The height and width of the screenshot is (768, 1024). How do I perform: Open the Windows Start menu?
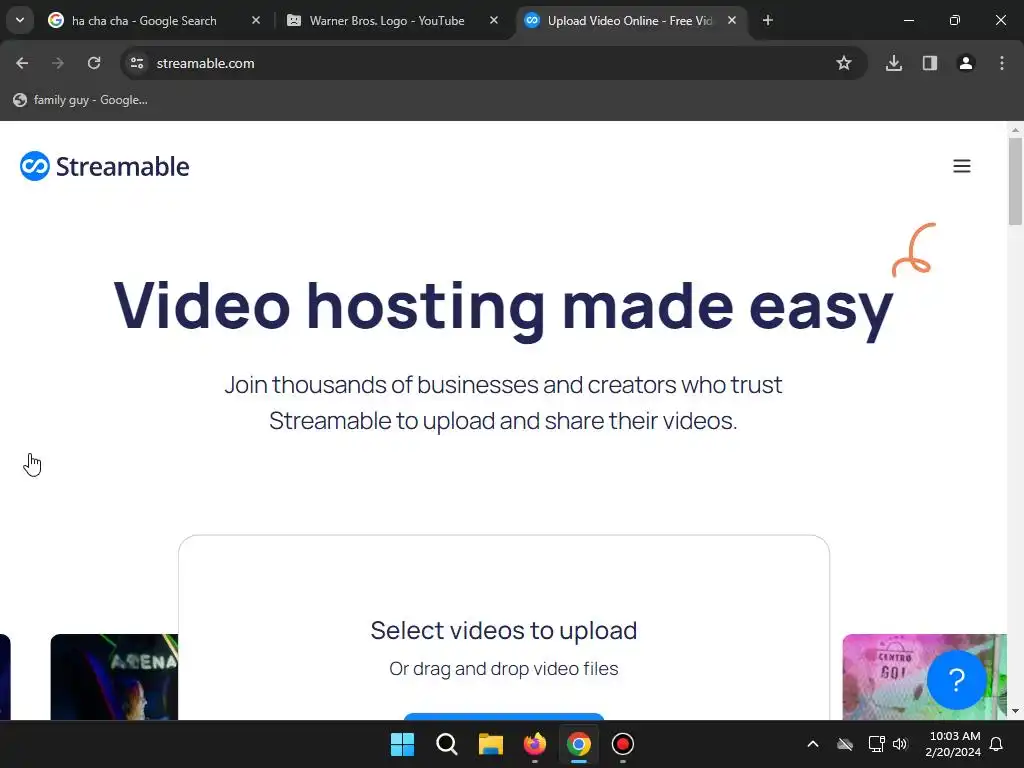[x=402, y=744]
